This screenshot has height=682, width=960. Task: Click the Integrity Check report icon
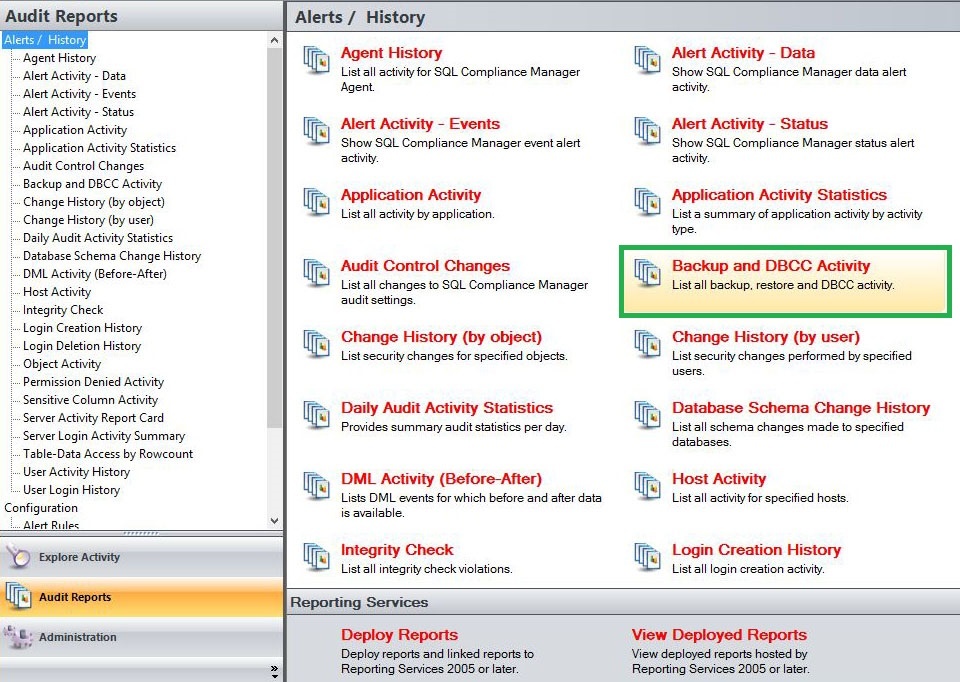point(317,557)
